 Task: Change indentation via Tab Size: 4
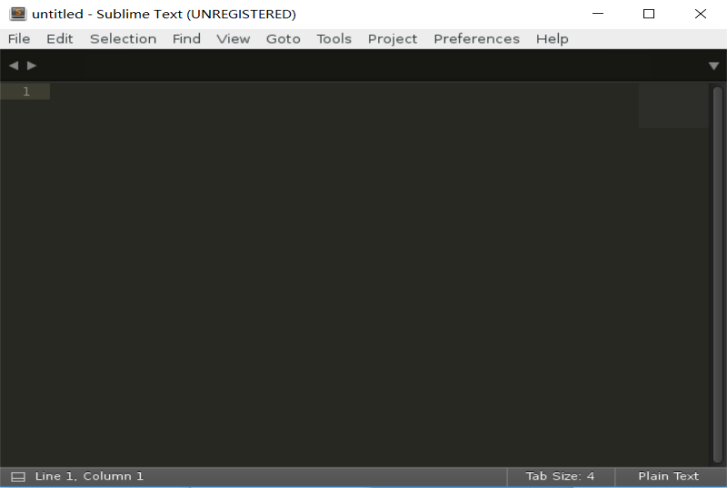(560, 476)
